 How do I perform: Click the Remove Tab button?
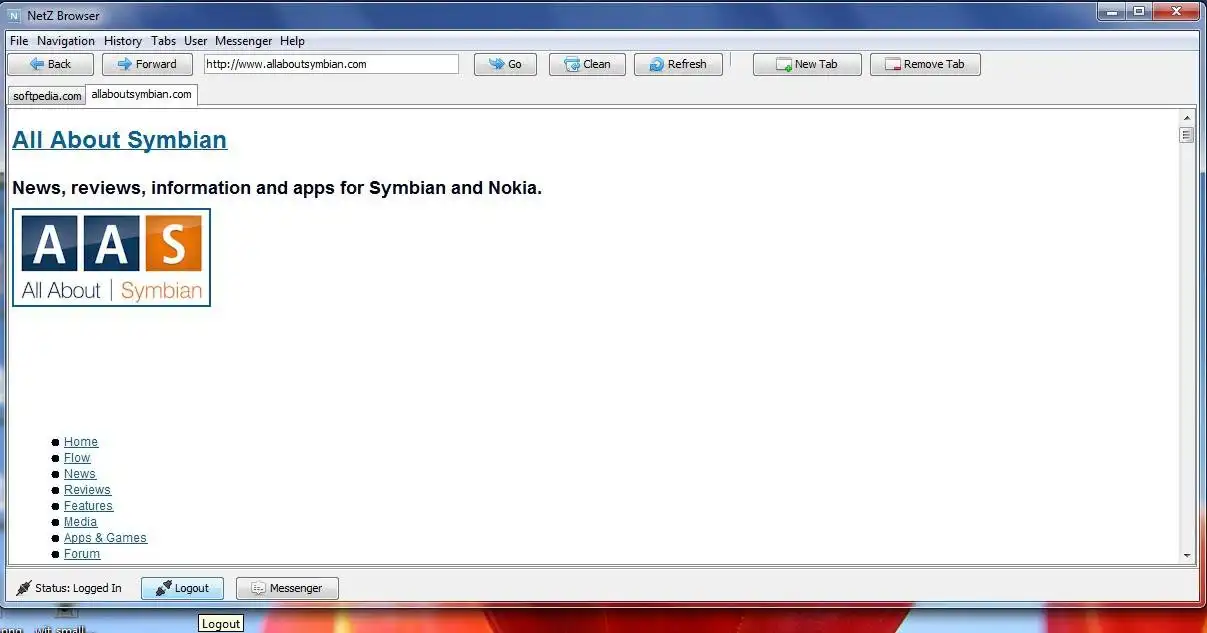[925, 64]
